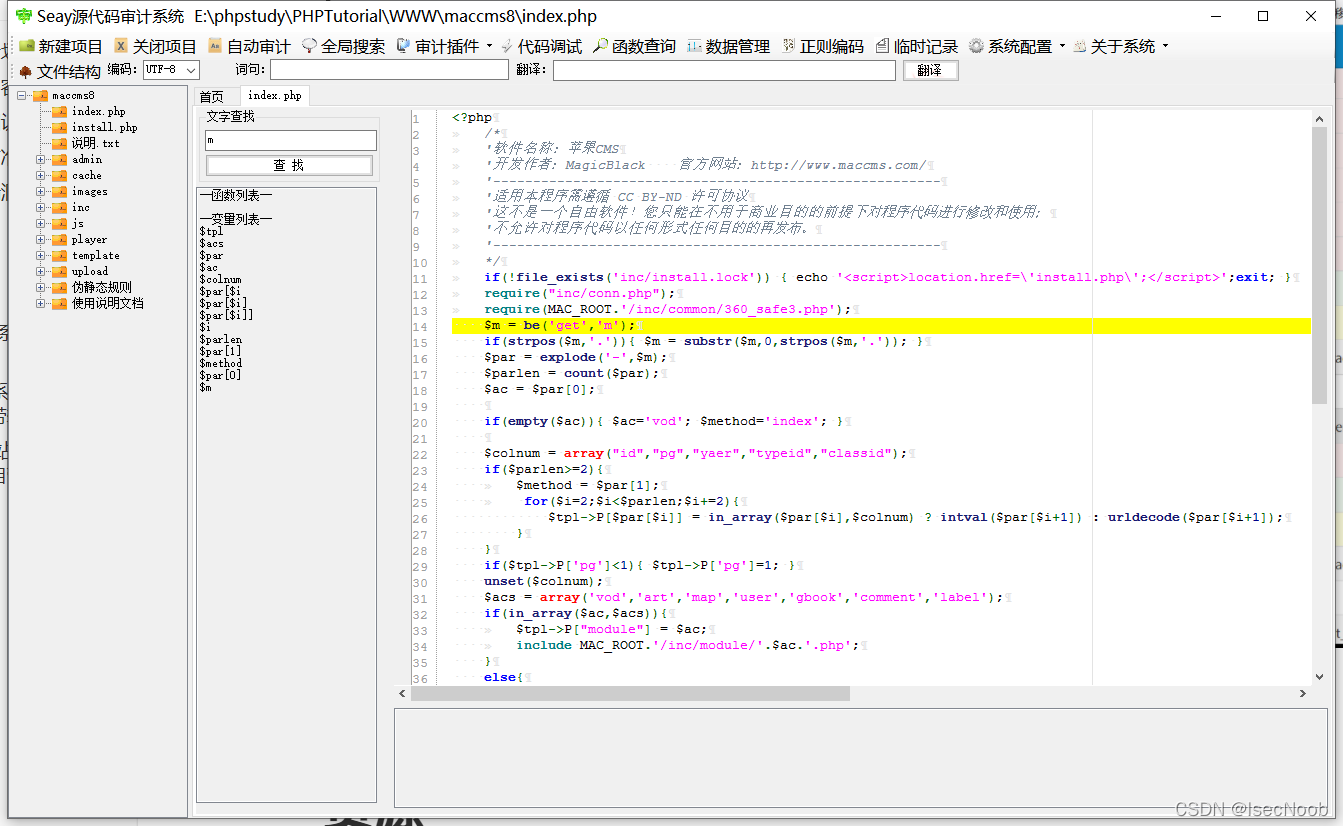Screen dimensions: 1343x826
Task: Expand the inc folder node
Action: point(41,208)
